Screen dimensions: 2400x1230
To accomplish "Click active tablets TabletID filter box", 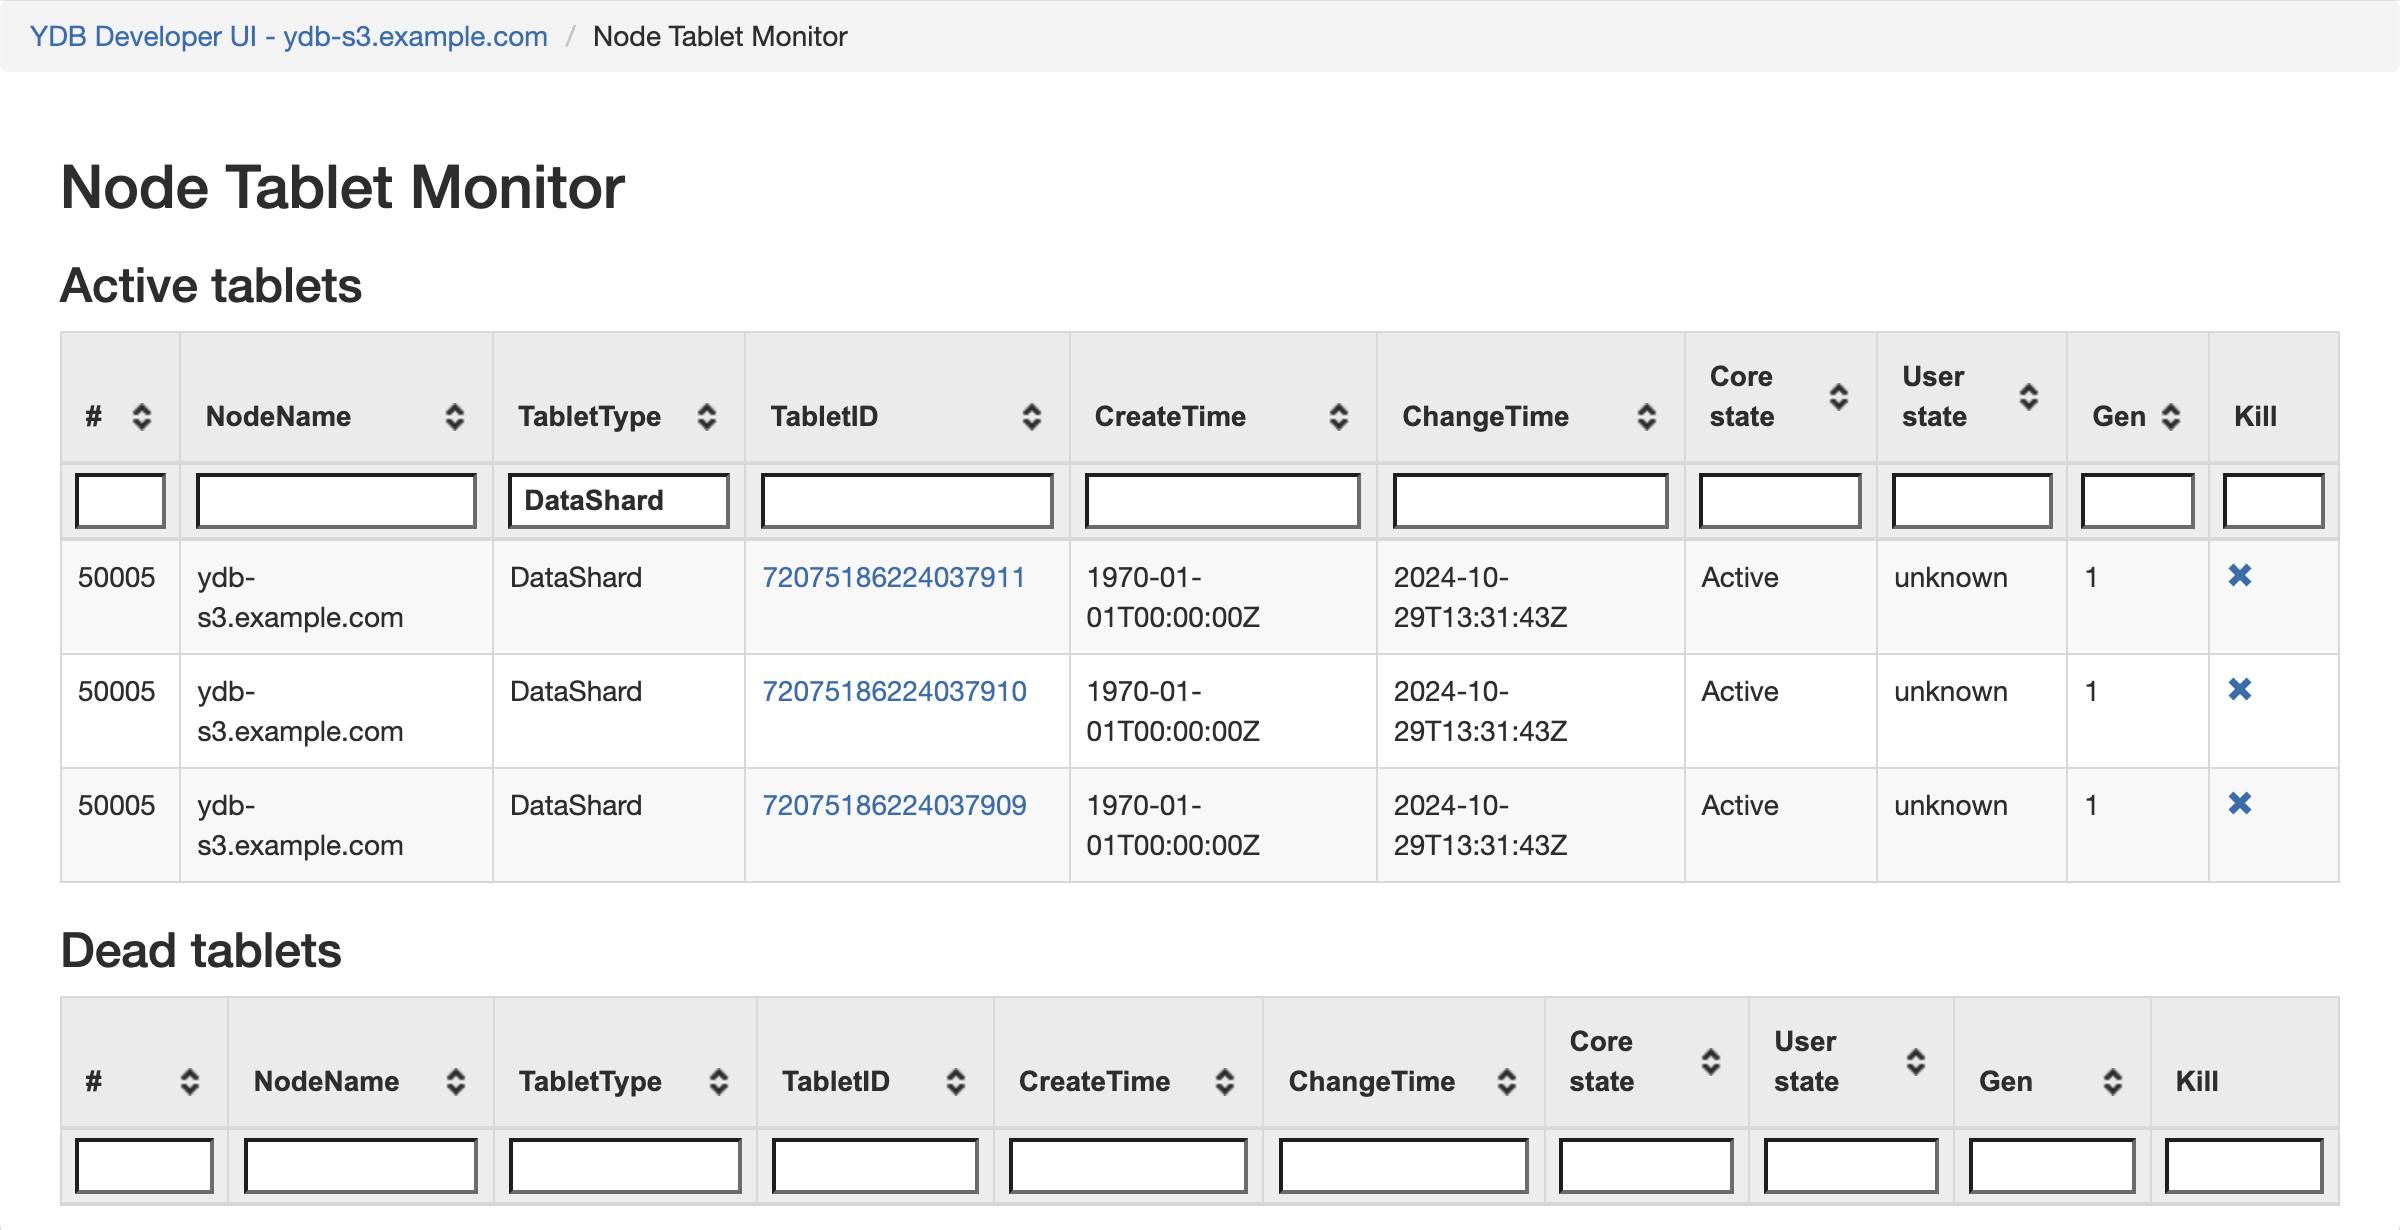I will (906, 500).
